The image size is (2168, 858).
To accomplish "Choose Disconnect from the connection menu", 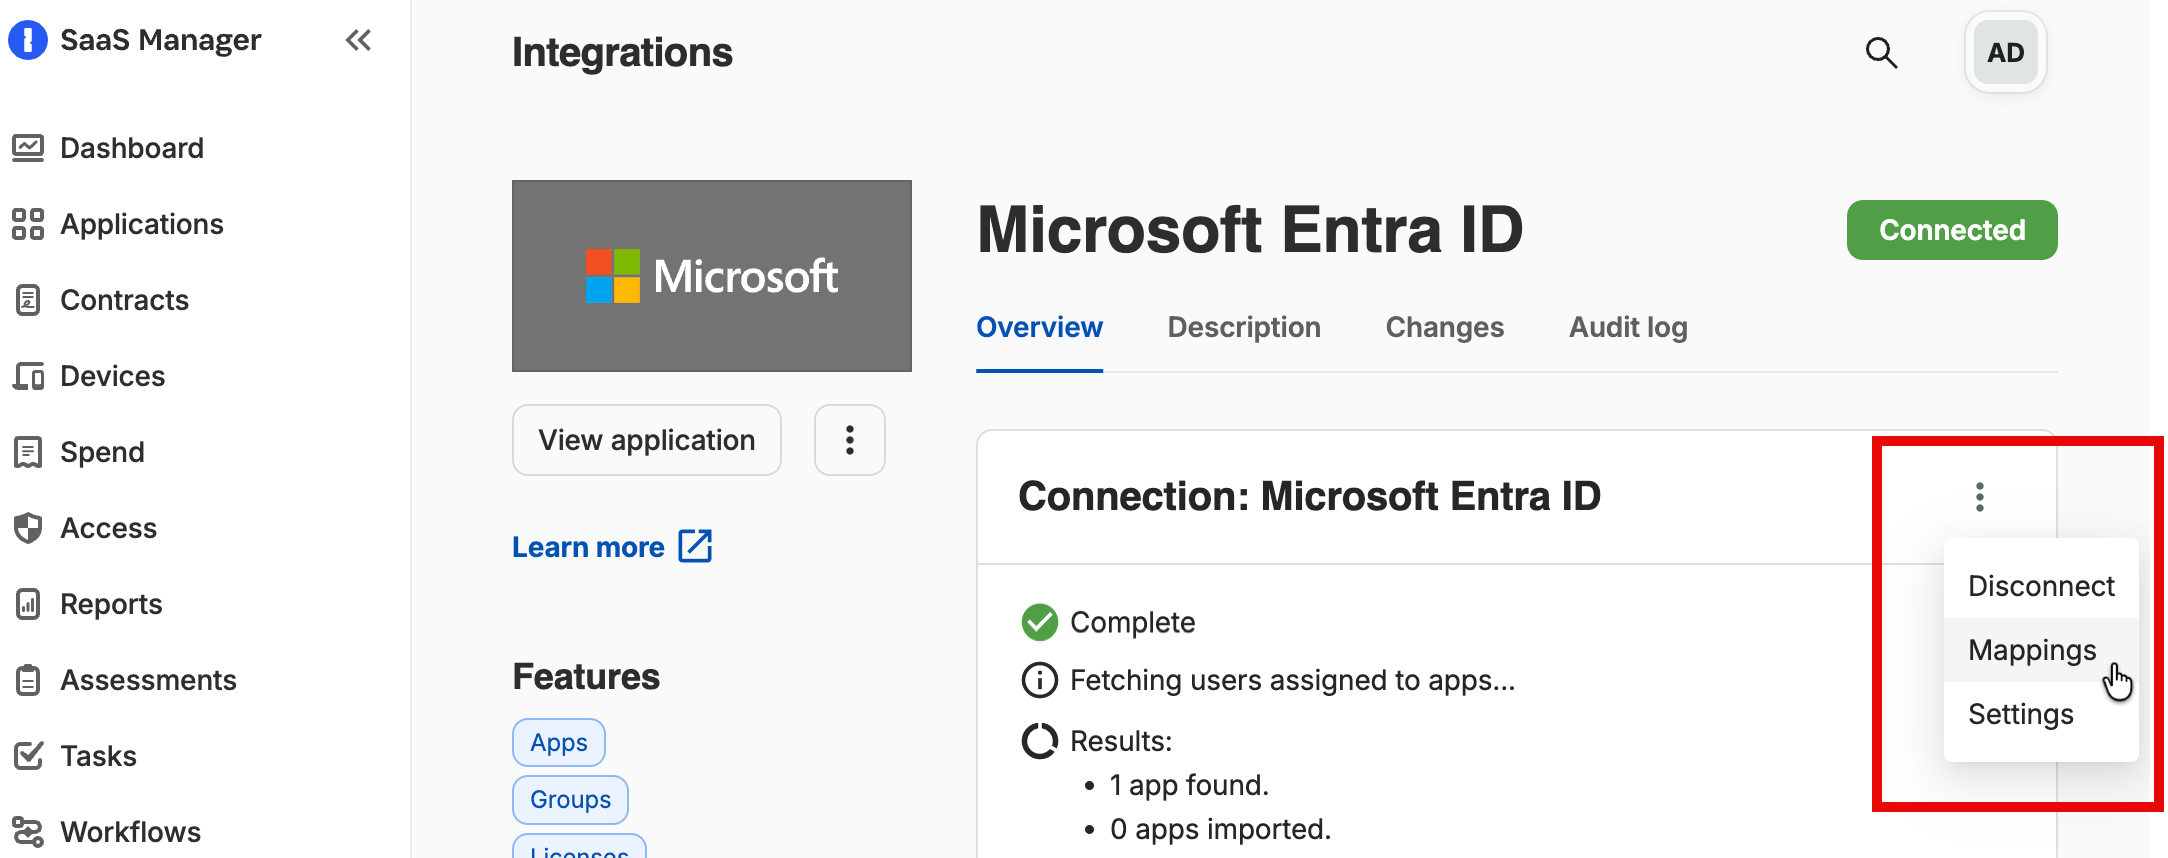I will [2041, 586].
